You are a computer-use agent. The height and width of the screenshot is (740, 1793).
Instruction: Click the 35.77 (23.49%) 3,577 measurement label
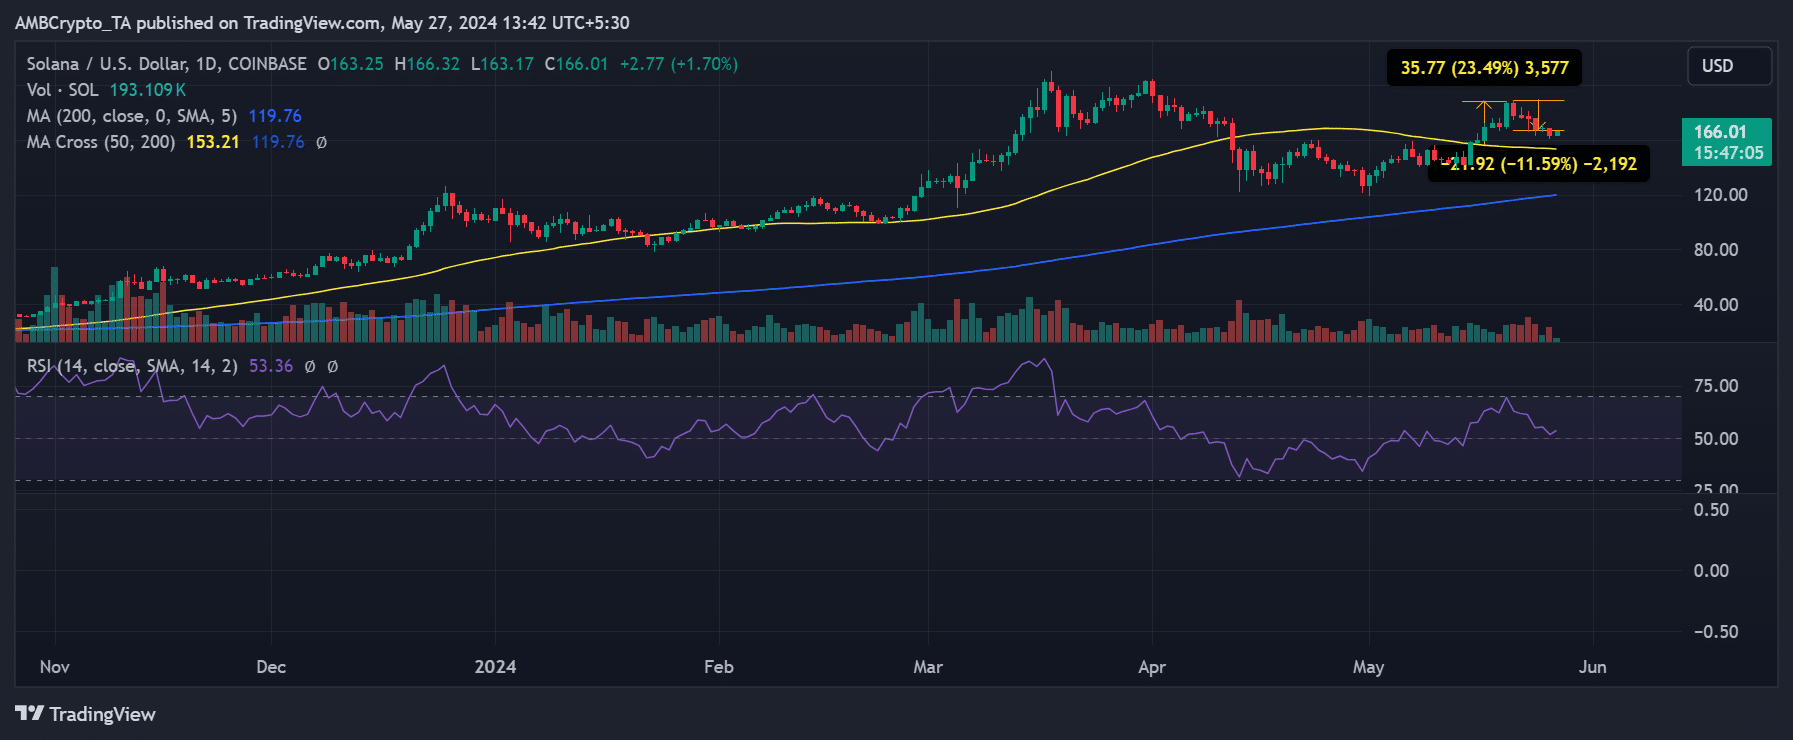click(x=1484, y=68)
